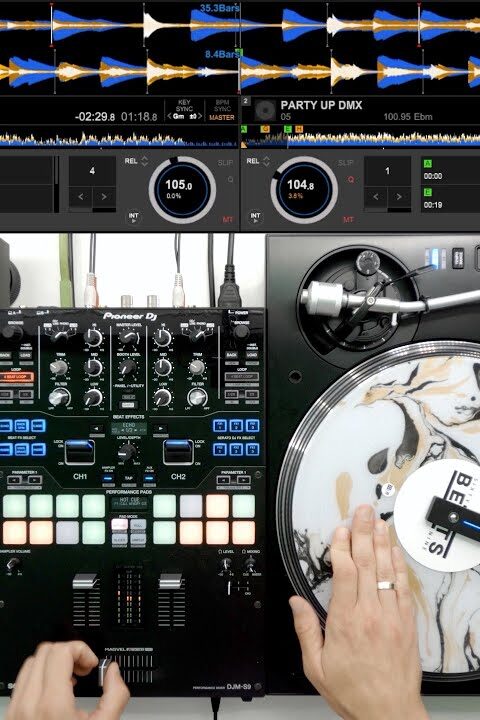Shift key down with arrow before Gm

(169, 117)
